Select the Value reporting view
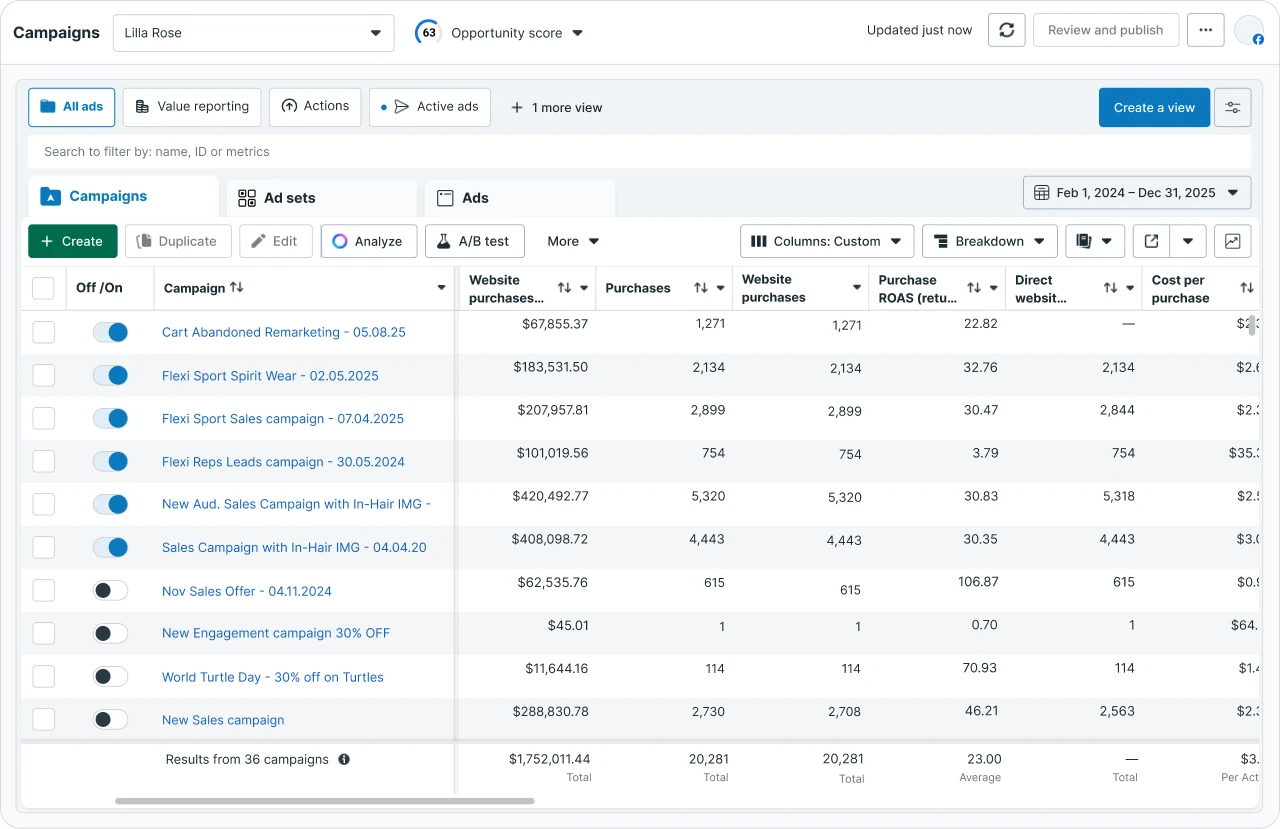The height and width of the screenshot is (829, 1280). (192, 107)
